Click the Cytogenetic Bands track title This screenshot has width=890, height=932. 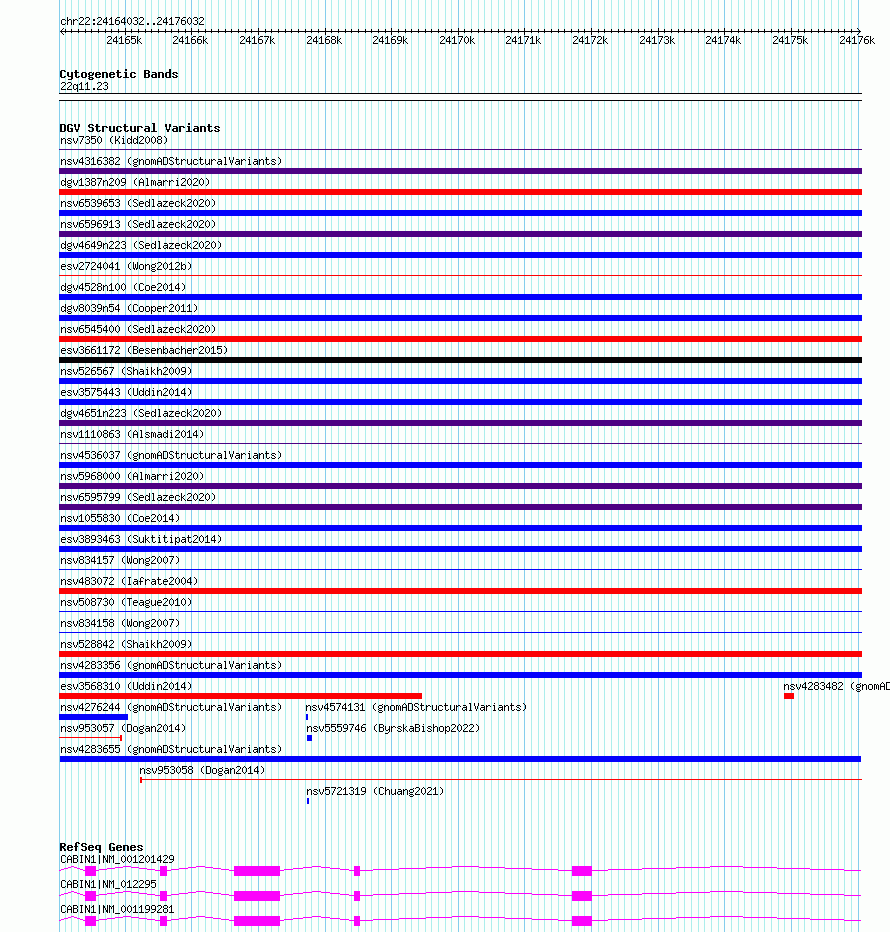click(119, 74)
